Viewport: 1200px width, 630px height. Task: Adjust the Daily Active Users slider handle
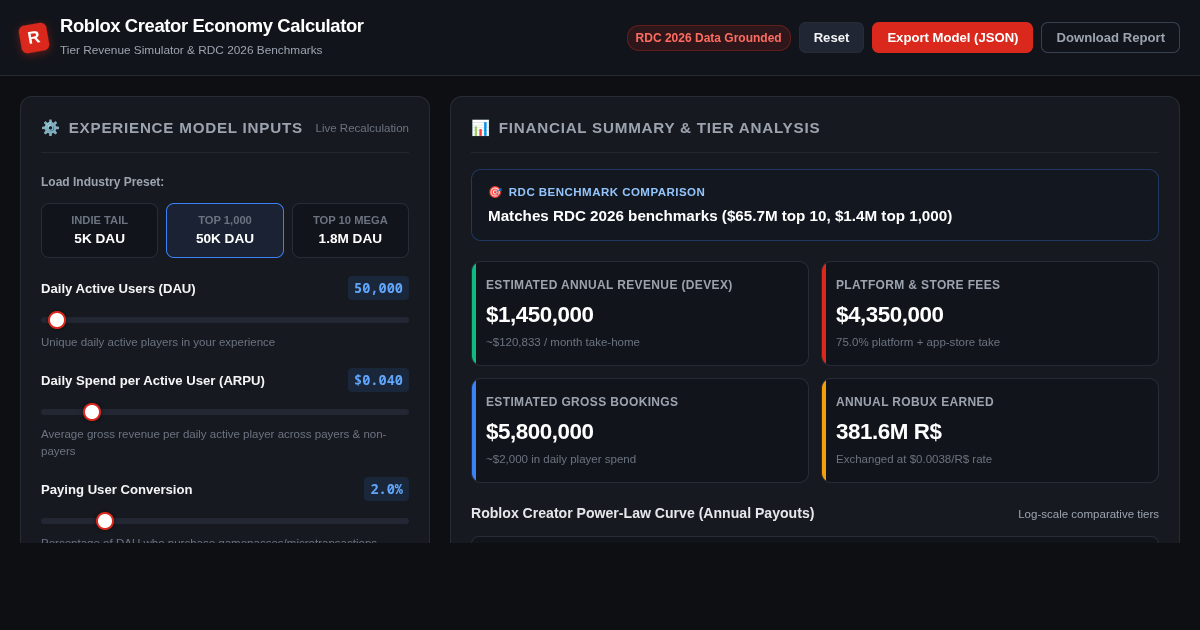(x=57, y=320)
